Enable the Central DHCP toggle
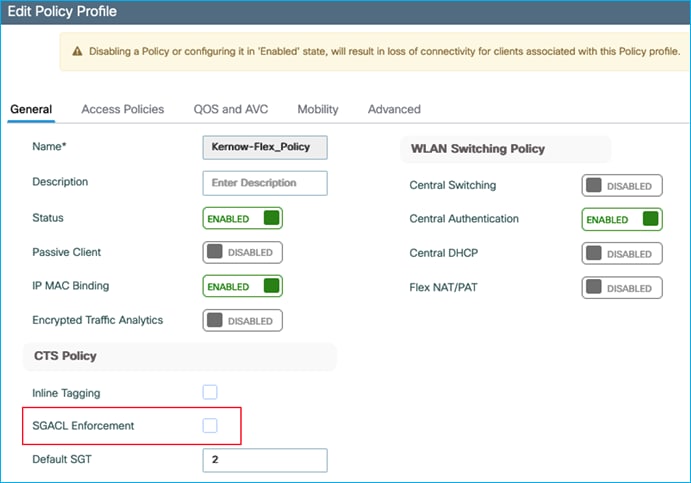This screenshot has width=691, height=483. point(622,253)
